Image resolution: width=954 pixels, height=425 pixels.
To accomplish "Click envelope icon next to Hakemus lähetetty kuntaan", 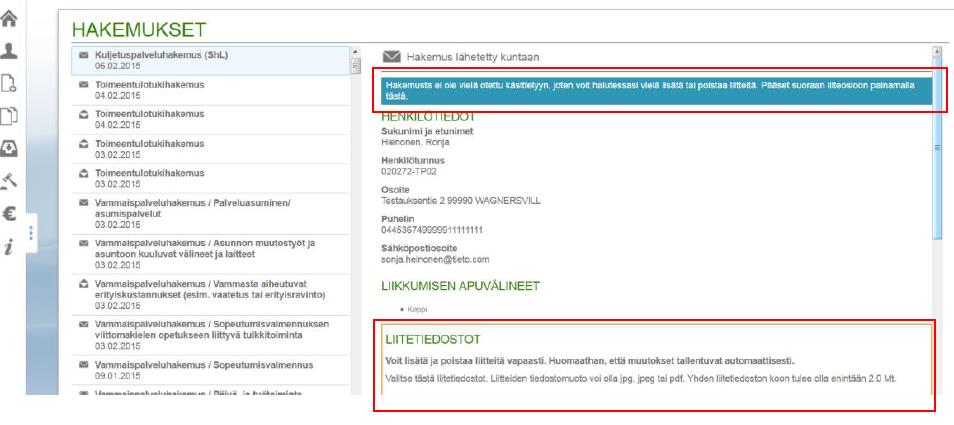I will pyautogui.click(x=392, y=57).
